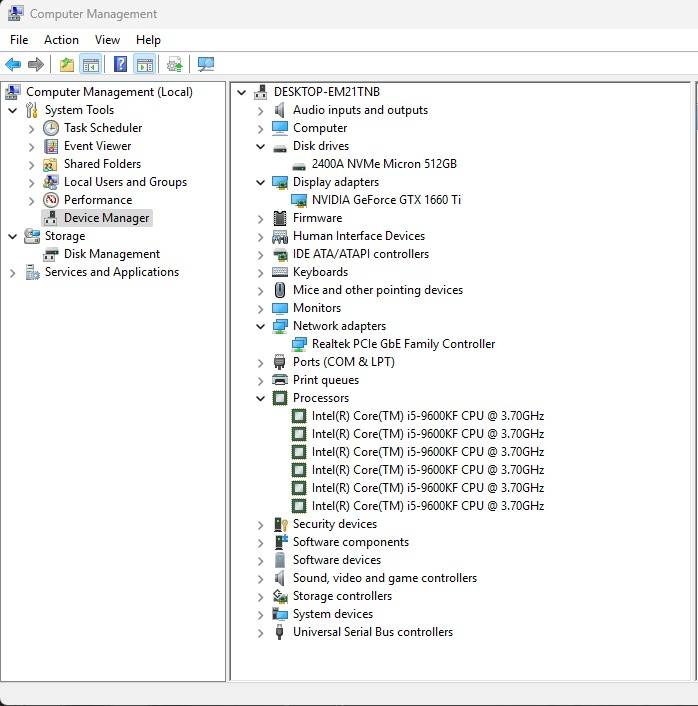Click the Up One Level folder icon
Image resolution: width=698 pixels, height=706 pixels.
[66, 65]
